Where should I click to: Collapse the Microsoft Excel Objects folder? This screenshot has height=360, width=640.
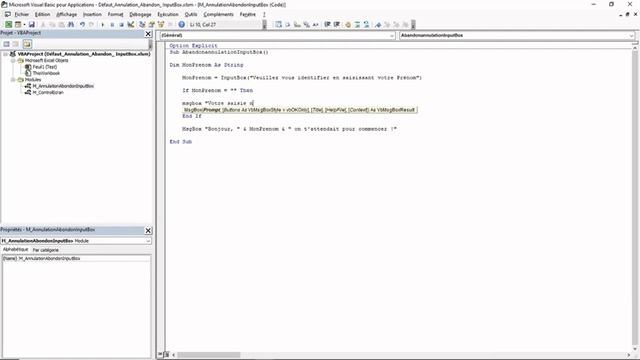coord(13,60)
